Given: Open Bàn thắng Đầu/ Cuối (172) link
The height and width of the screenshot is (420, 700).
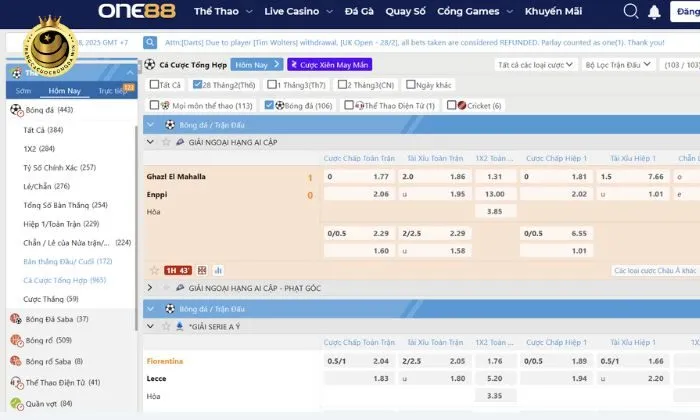Looking at the screenshot, I should coord(67,261).
